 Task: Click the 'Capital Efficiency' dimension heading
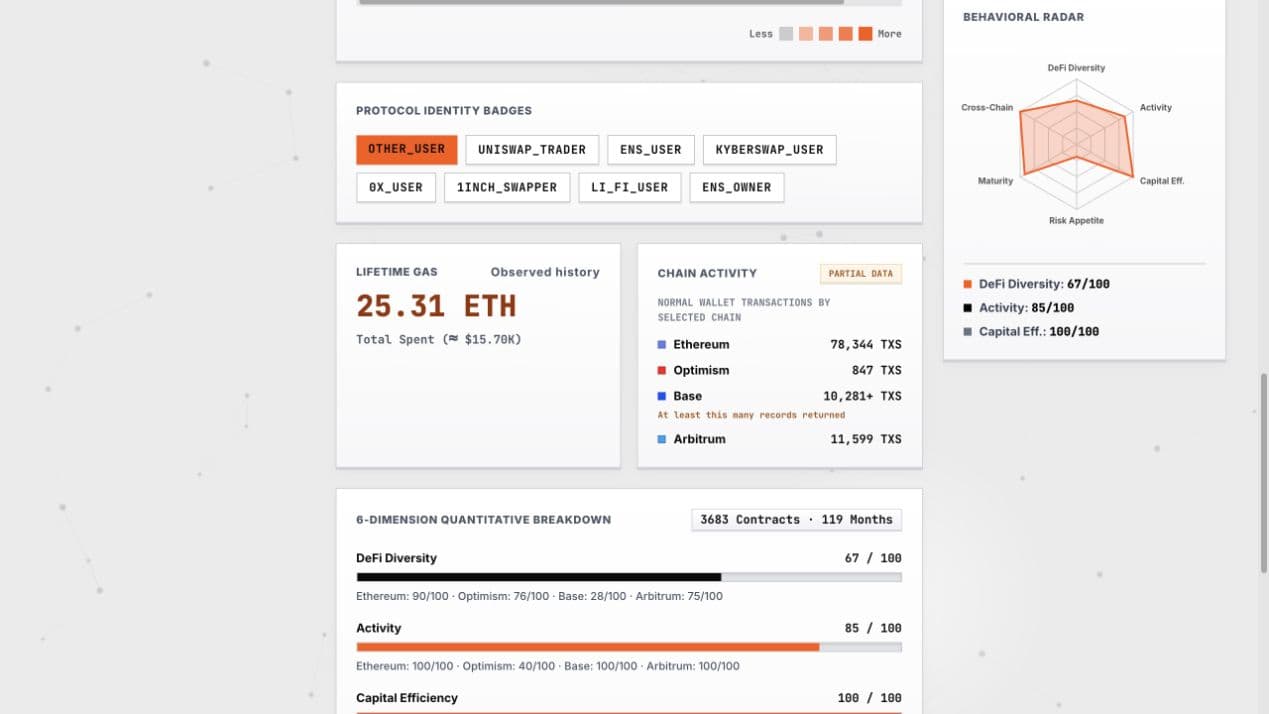coord(407,699)
